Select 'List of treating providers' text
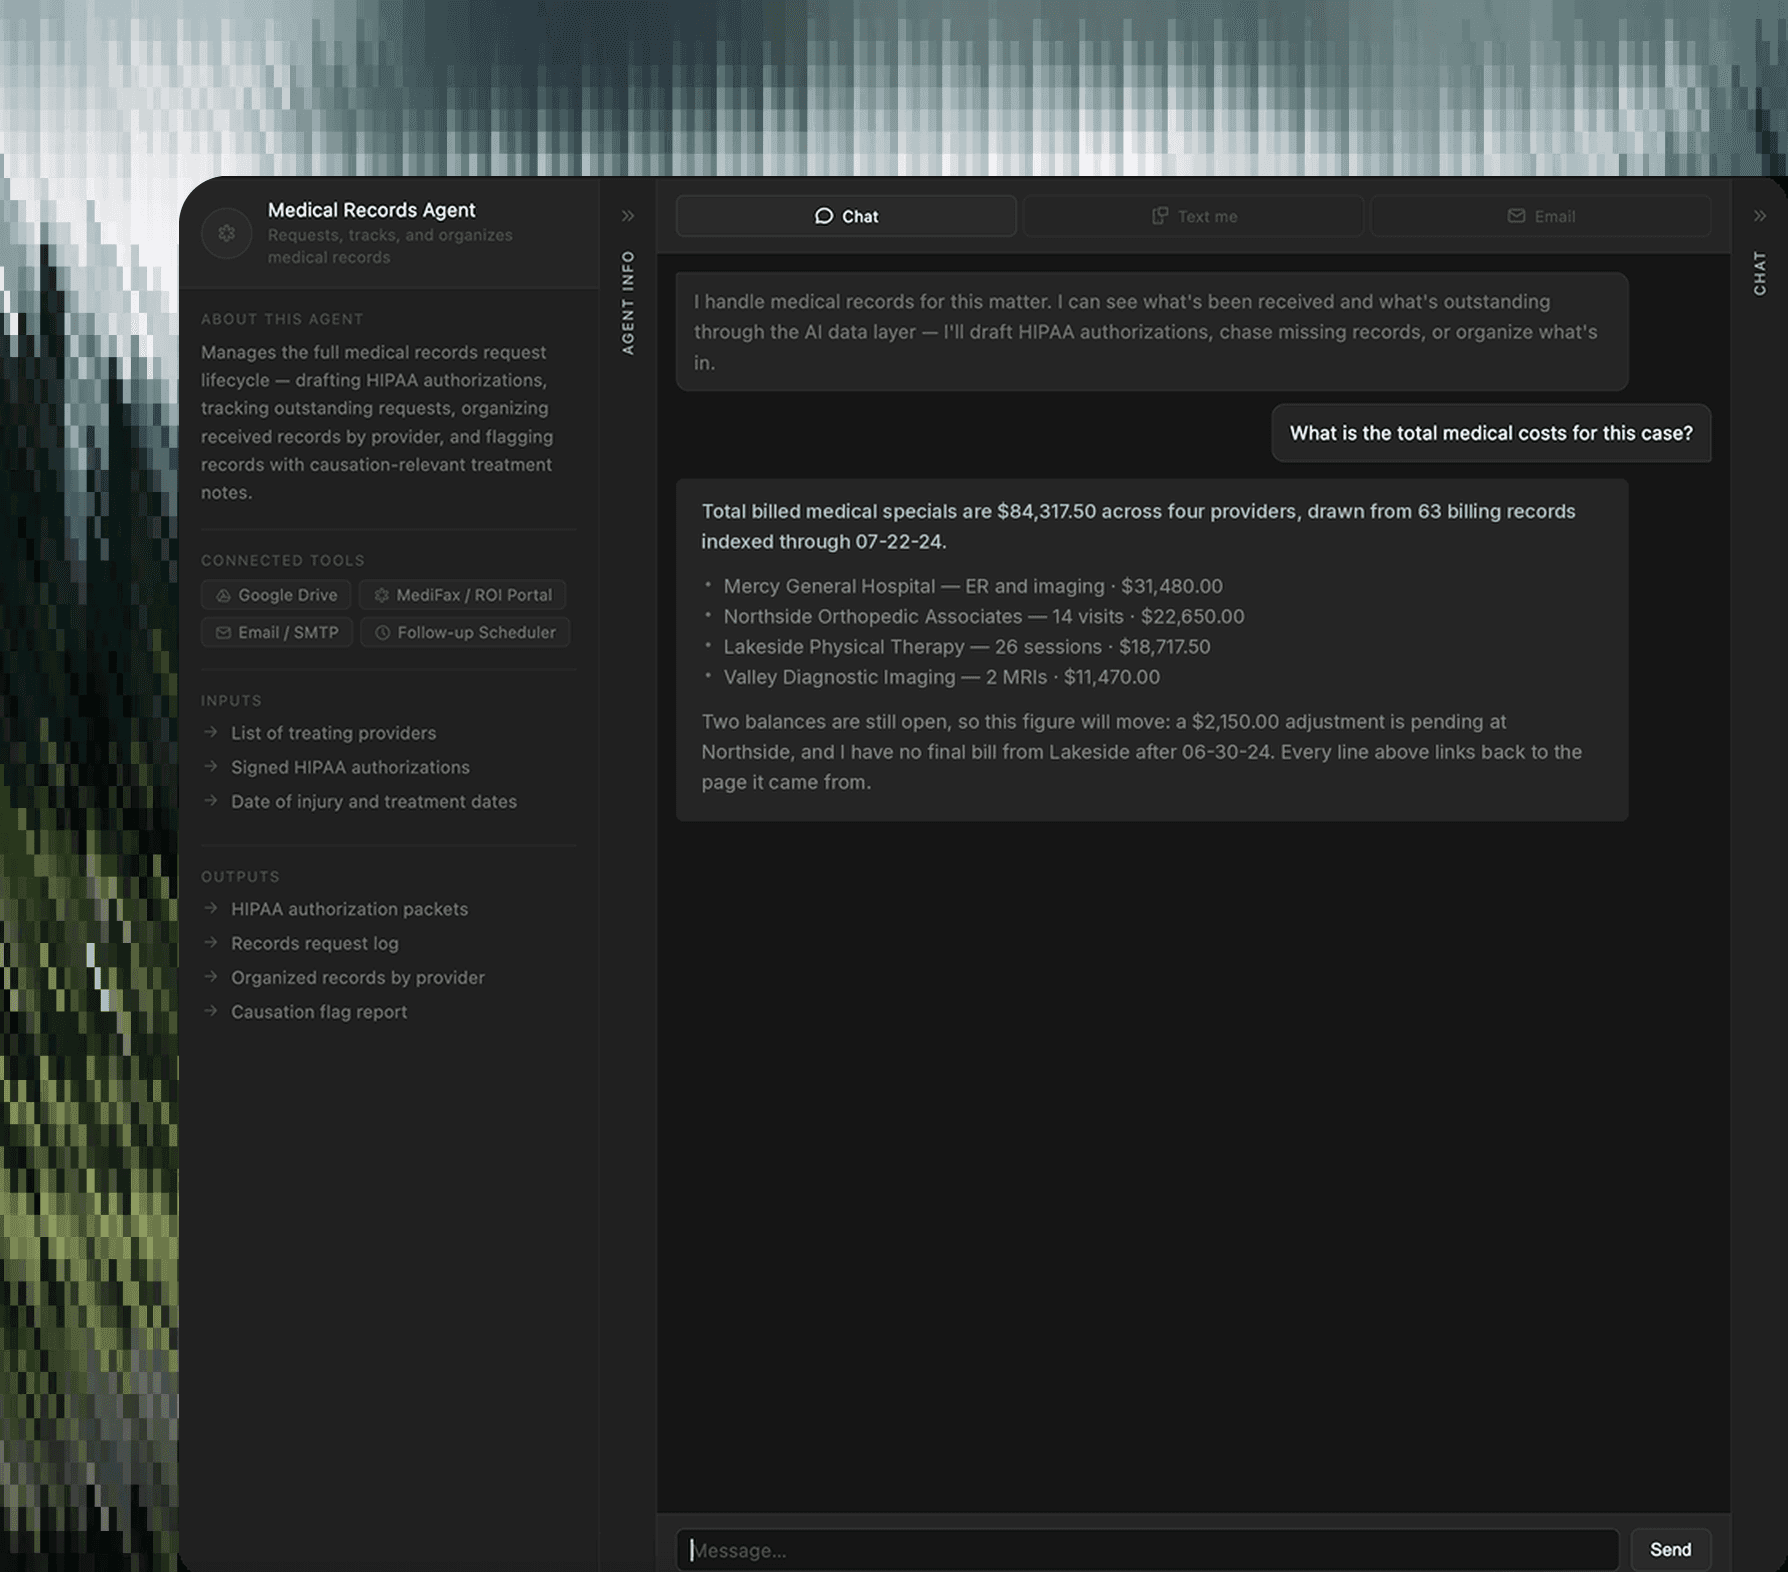 pos(334,733)
